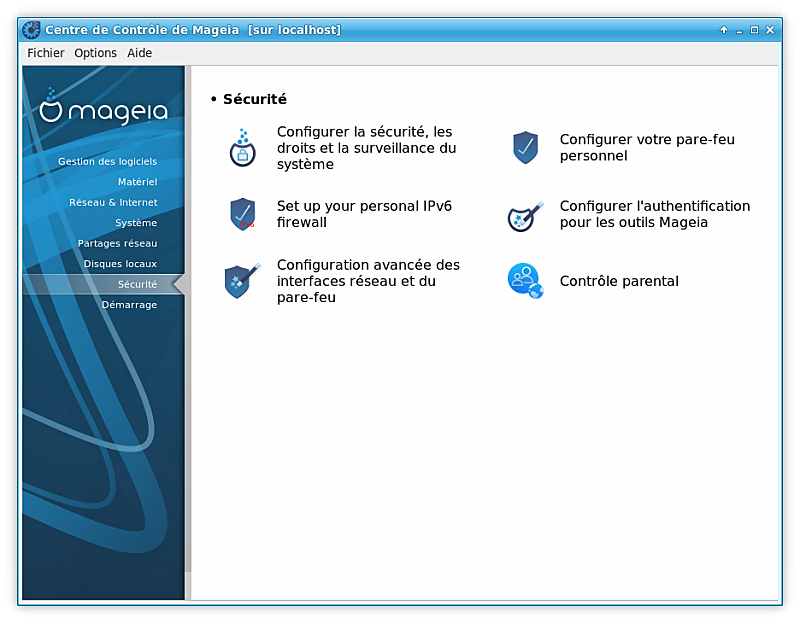Click the IPv6 firewall shield icon
The height and width of the screenshot is (623, 800).
click(243, 214)
